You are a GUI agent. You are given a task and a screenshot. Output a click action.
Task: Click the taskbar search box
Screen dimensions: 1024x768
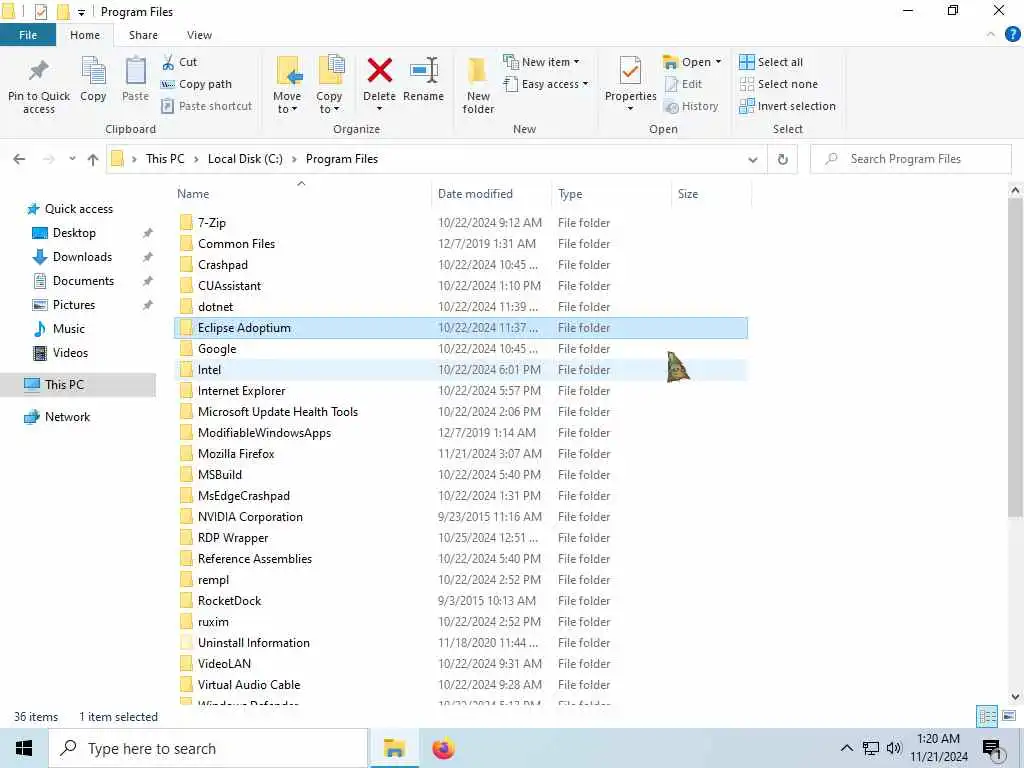208,748
